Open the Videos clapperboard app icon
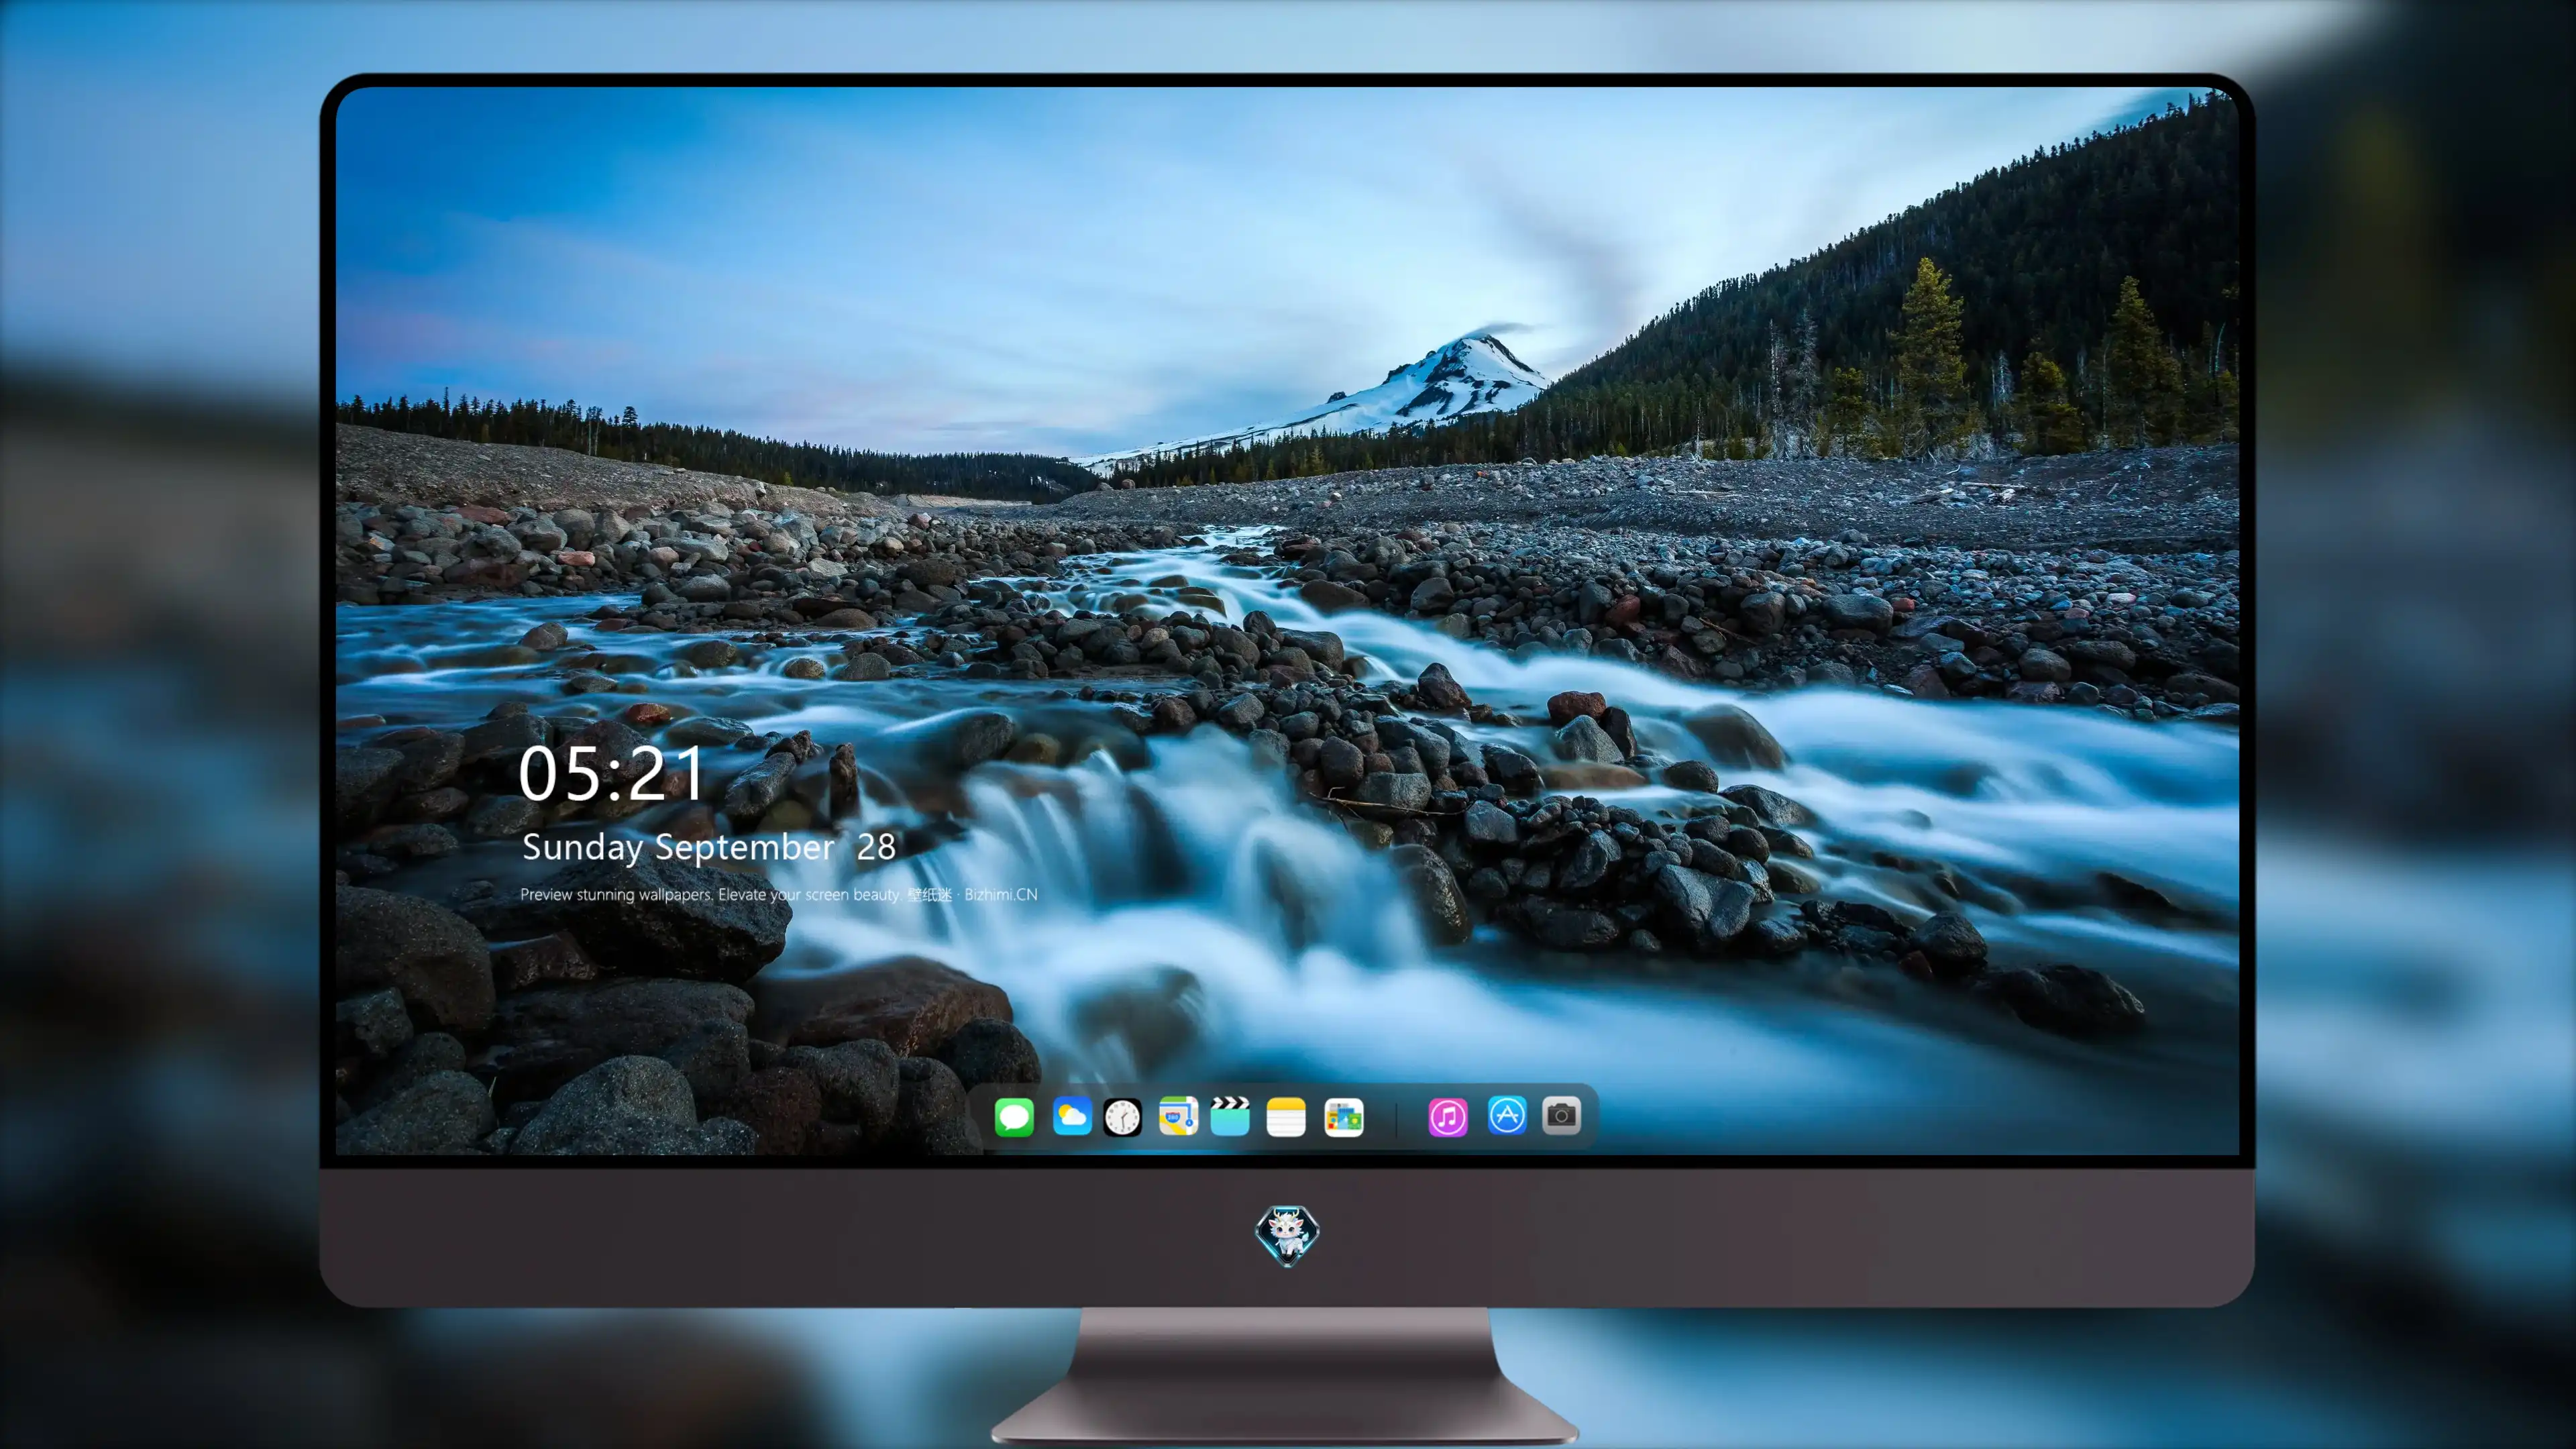Image resolution: width=2576 pixels, height=1449 pixels. coord(1230,1116)
